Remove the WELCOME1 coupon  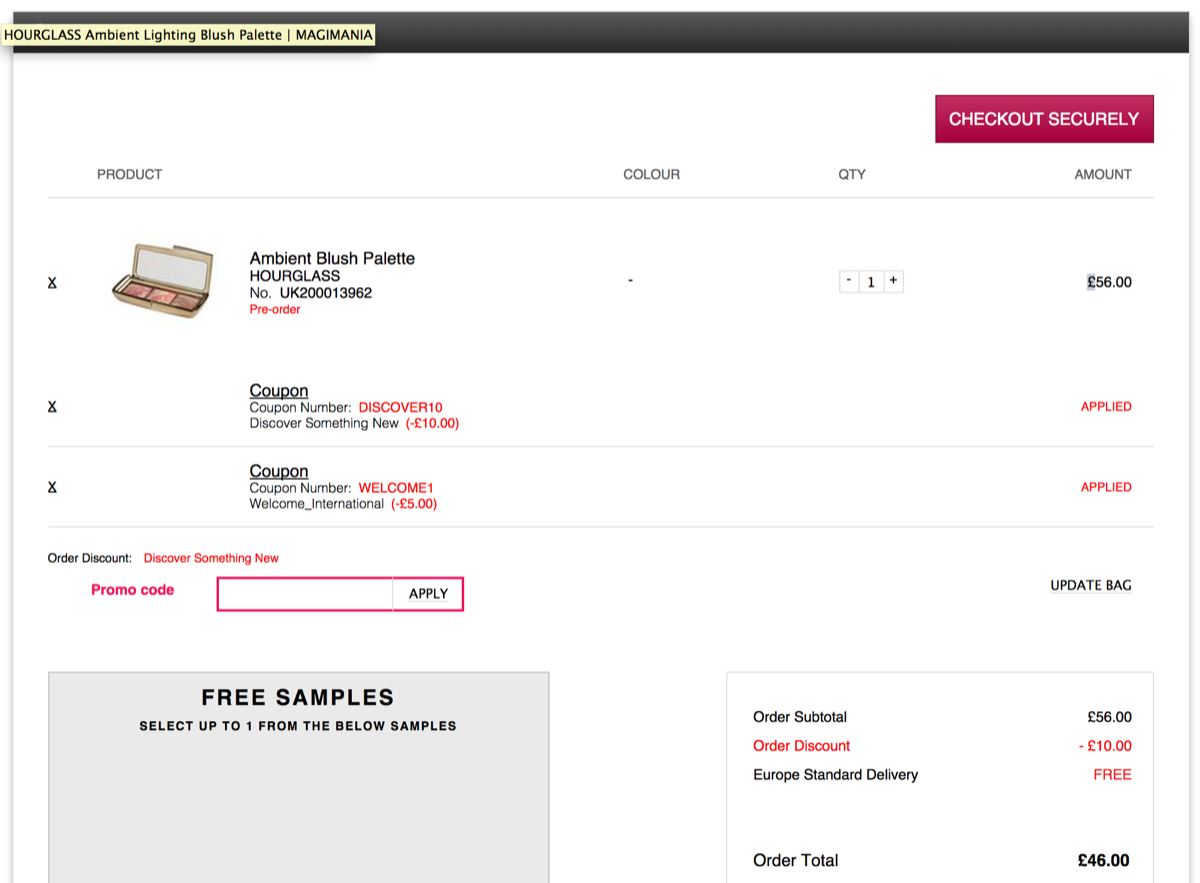(52, 487)
